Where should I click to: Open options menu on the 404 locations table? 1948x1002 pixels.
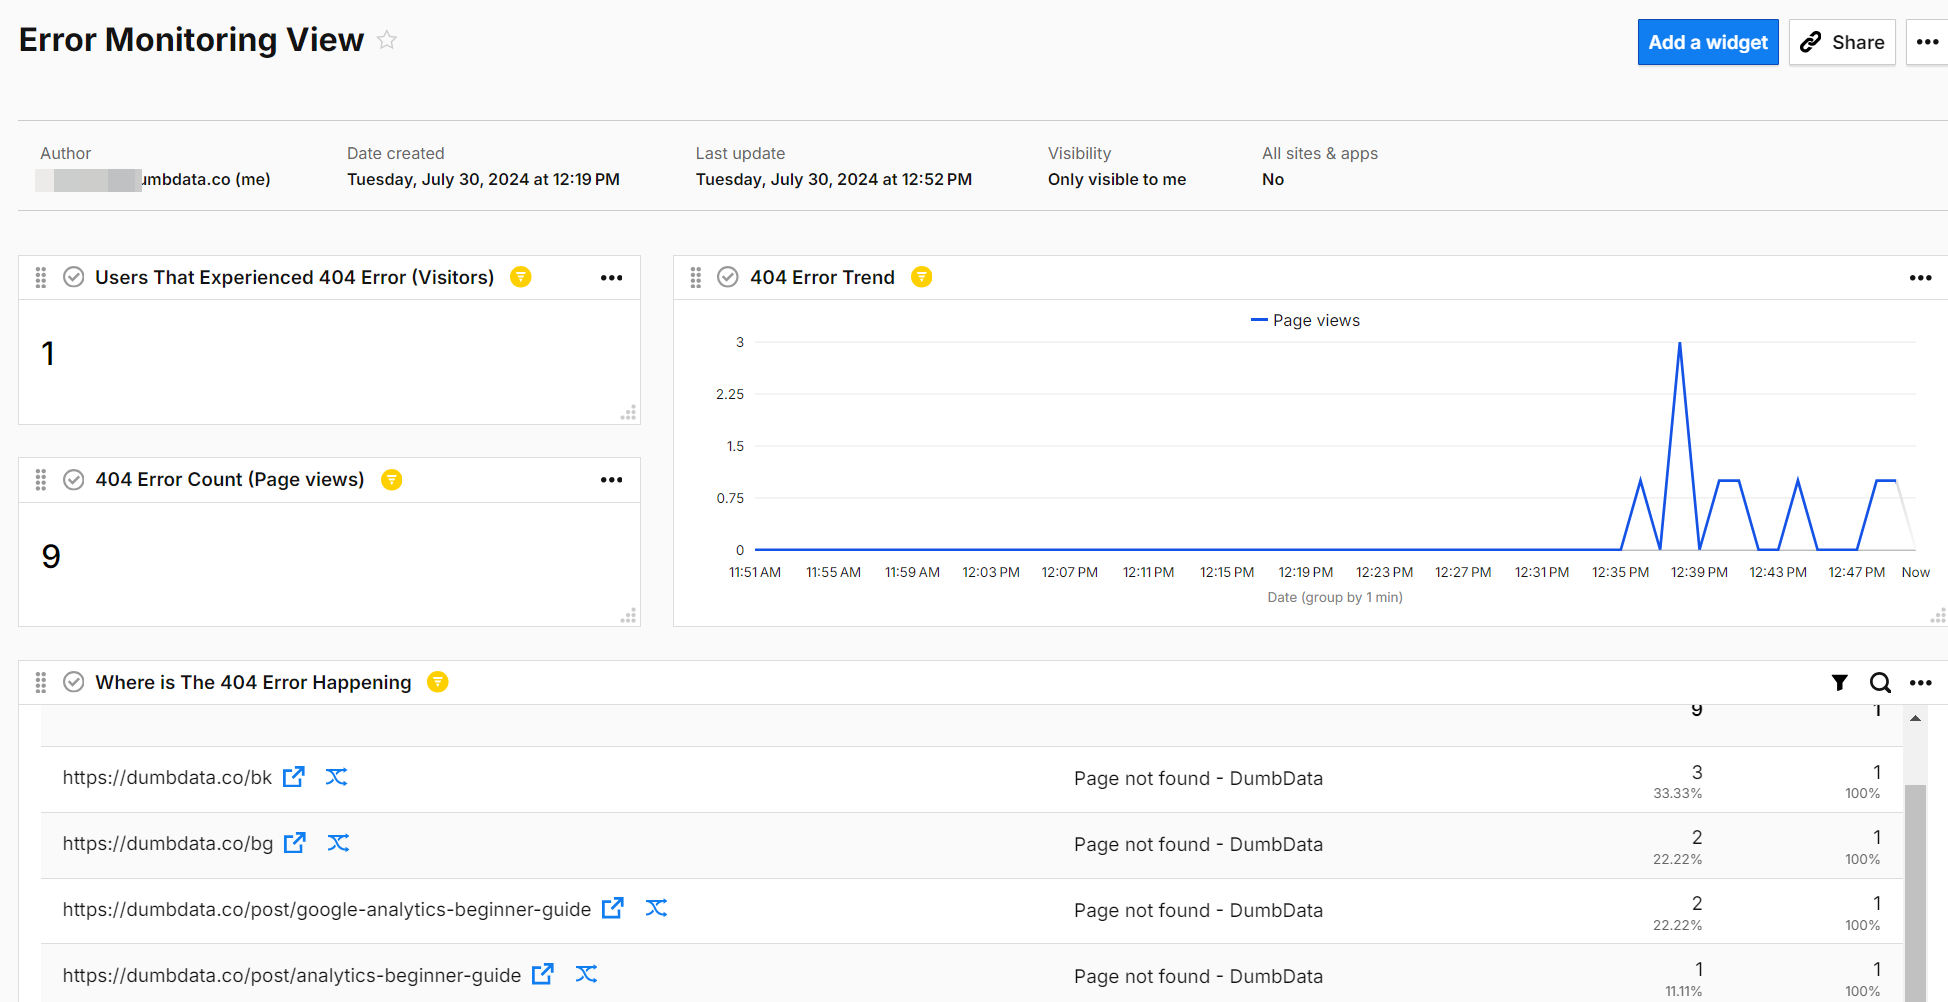1921,682
